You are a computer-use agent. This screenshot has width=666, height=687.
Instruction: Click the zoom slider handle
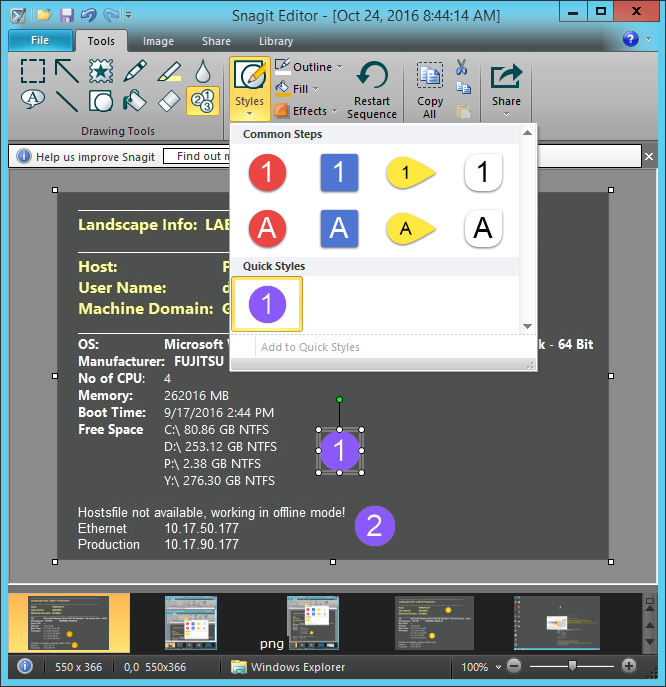[x=572, y=666]
